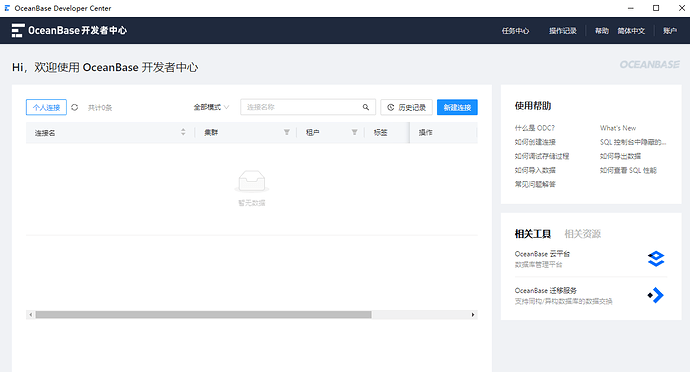Focus the 连接名称 search field
Screen dimensions: 690x372
pos(308,107)
